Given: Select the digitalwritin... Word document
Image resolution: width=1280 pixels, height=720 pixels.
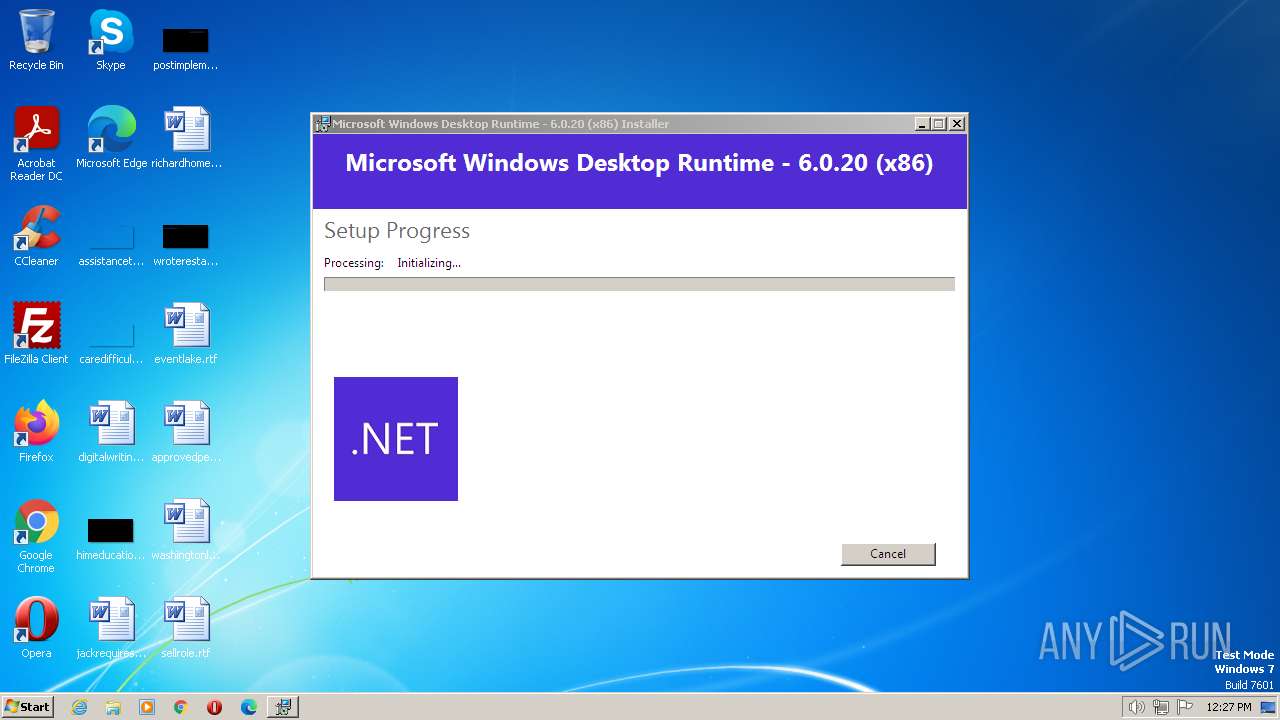Looking at the screenshot, I should [111, 432].
